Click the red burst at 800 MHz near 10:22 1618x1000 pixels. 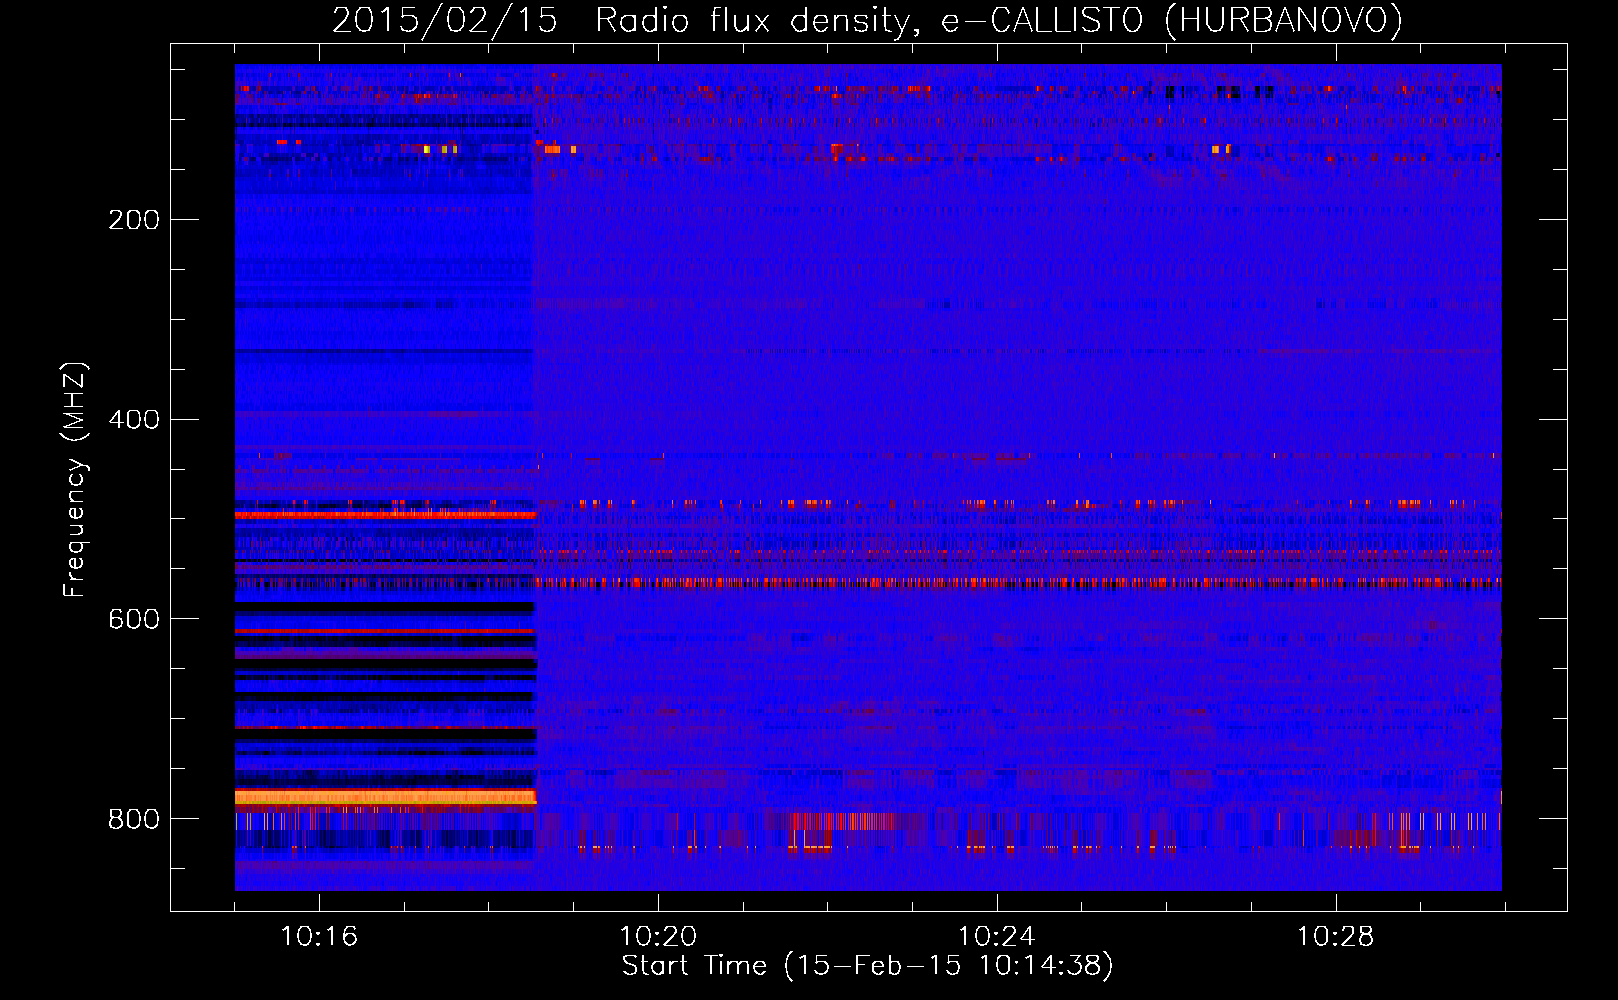coord(845,821)
